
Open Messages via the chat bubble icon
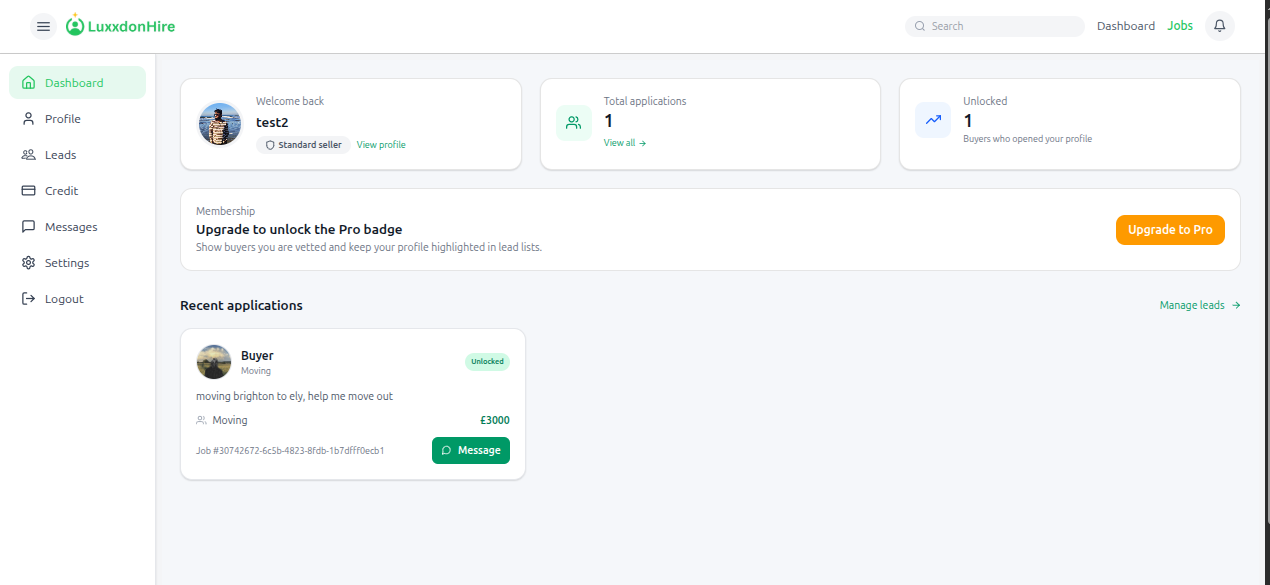29,226
